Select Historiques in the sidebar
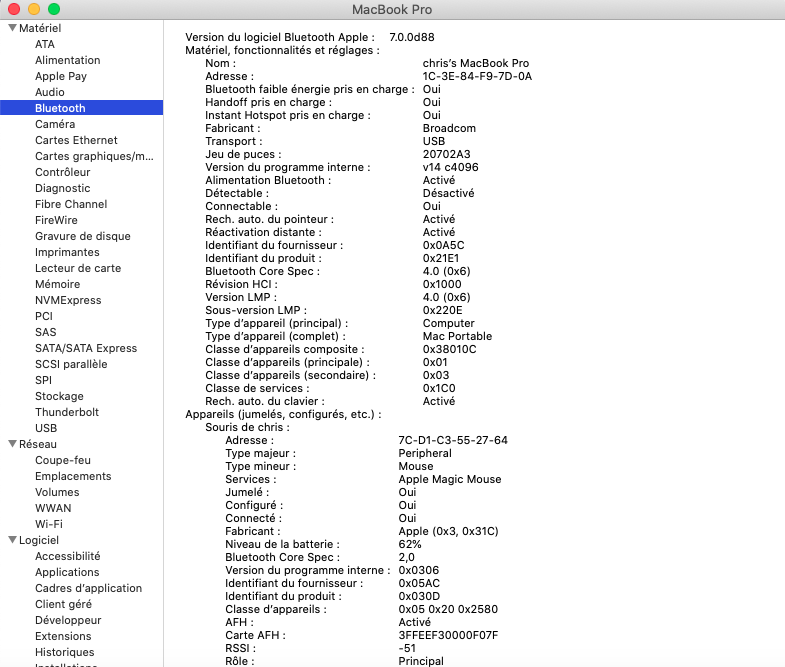785x667 pixels. 65,652
